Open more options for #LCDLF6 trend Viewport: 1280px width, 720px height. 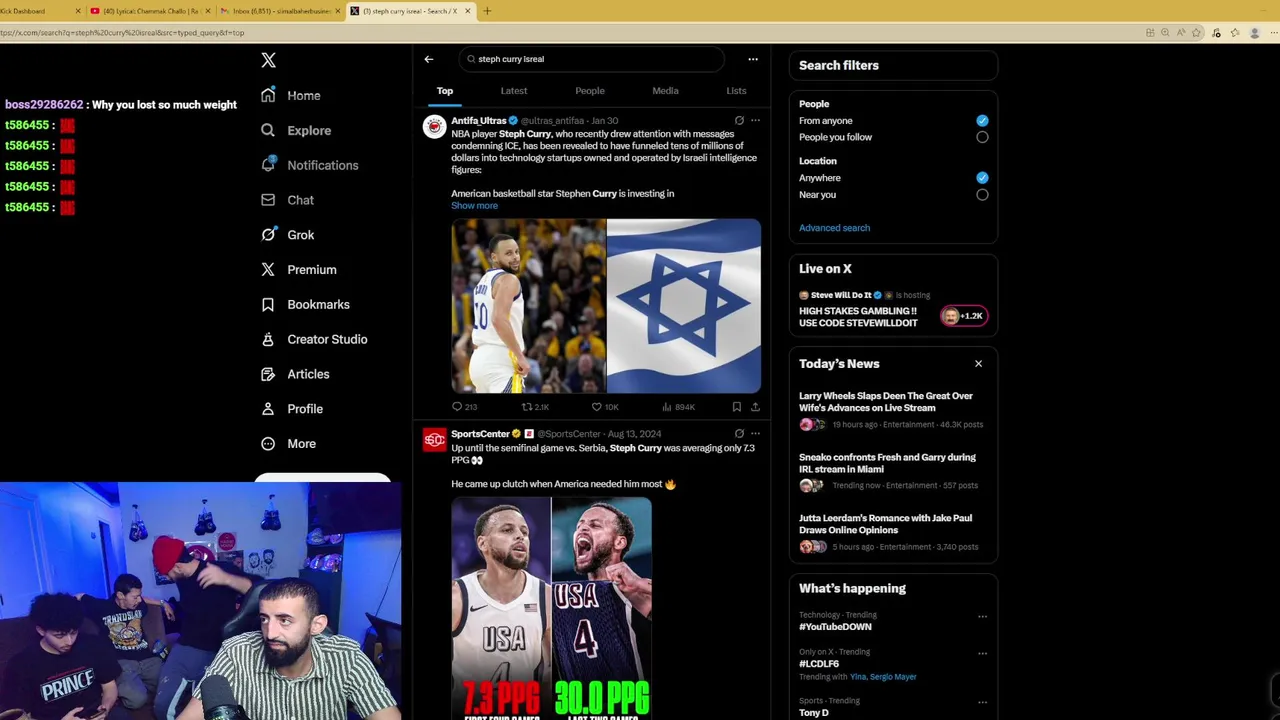click(x=982, y=654)
